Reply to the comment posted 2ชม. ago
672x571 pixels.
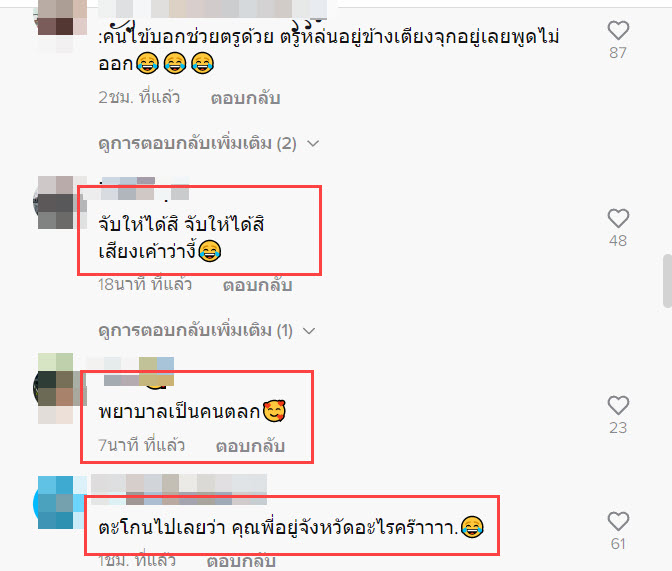(245, 98)
